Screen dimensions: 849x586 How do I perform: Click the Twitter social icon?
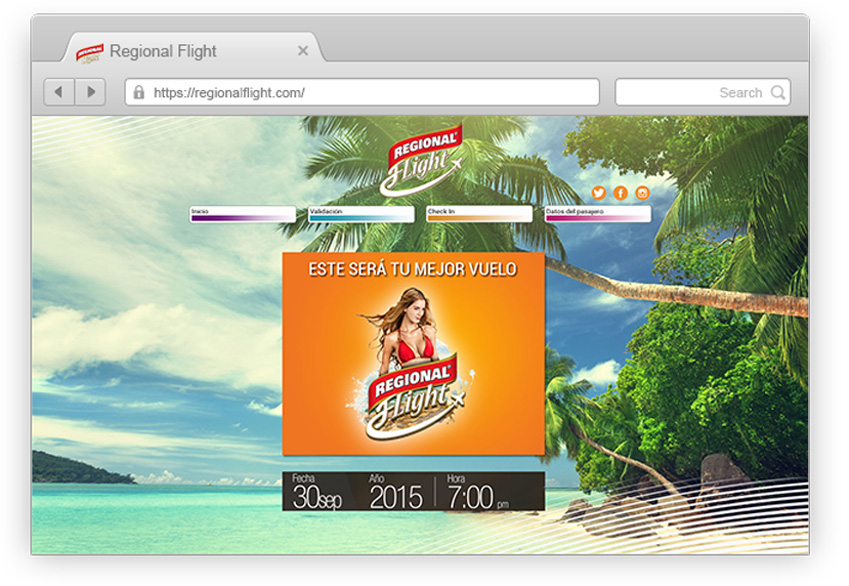[x=598, y=193]
